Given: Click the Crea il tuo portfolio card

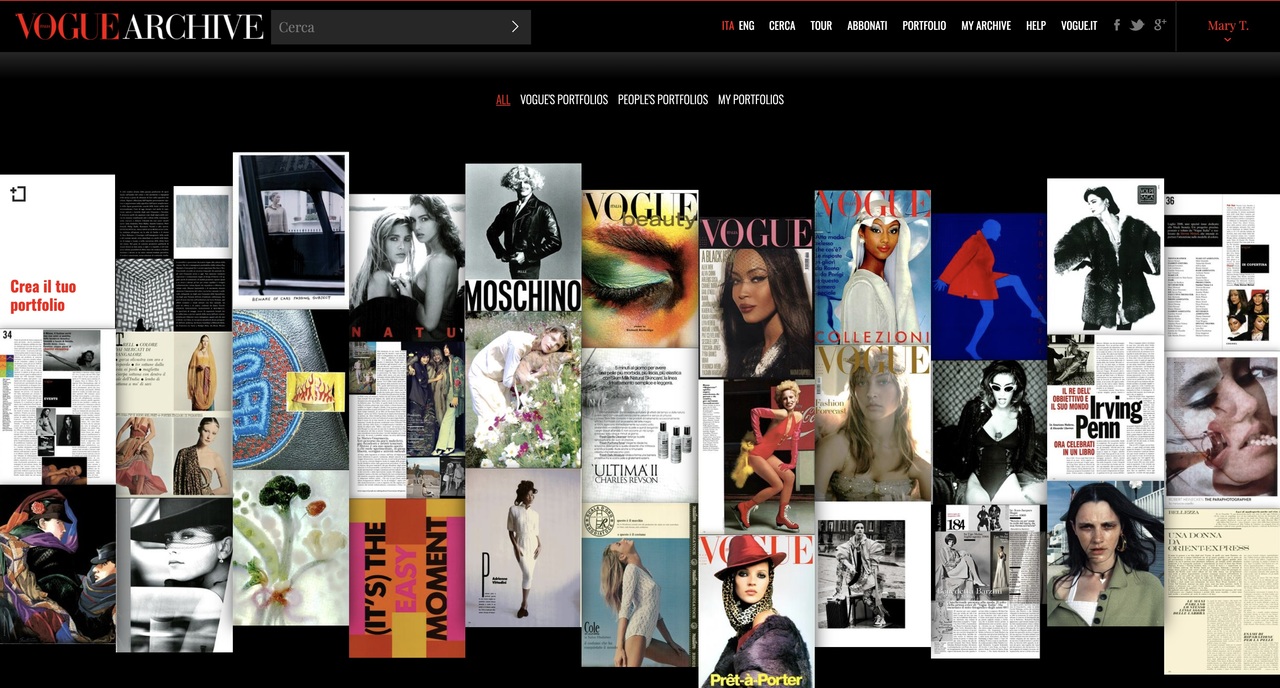Looking at the screenshot, I should point(57,251).
